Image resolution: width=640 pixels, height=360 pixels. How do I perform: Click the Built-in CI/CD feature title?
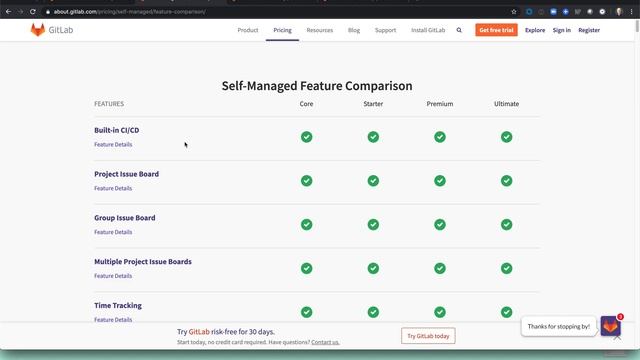pos(117,130)
